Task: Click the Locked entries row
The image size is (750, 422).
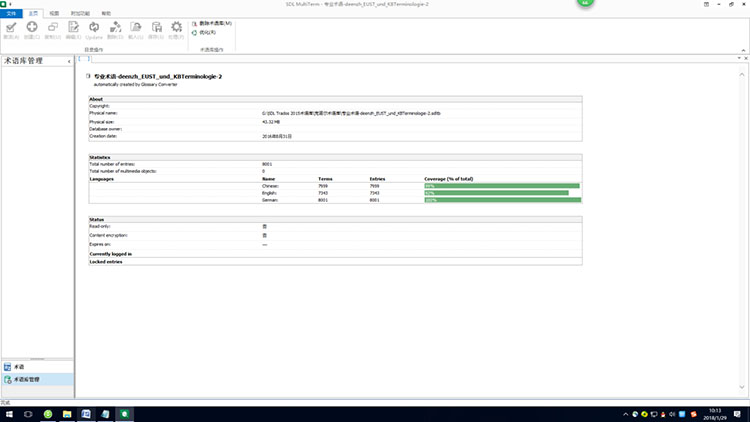Action: 335,262
